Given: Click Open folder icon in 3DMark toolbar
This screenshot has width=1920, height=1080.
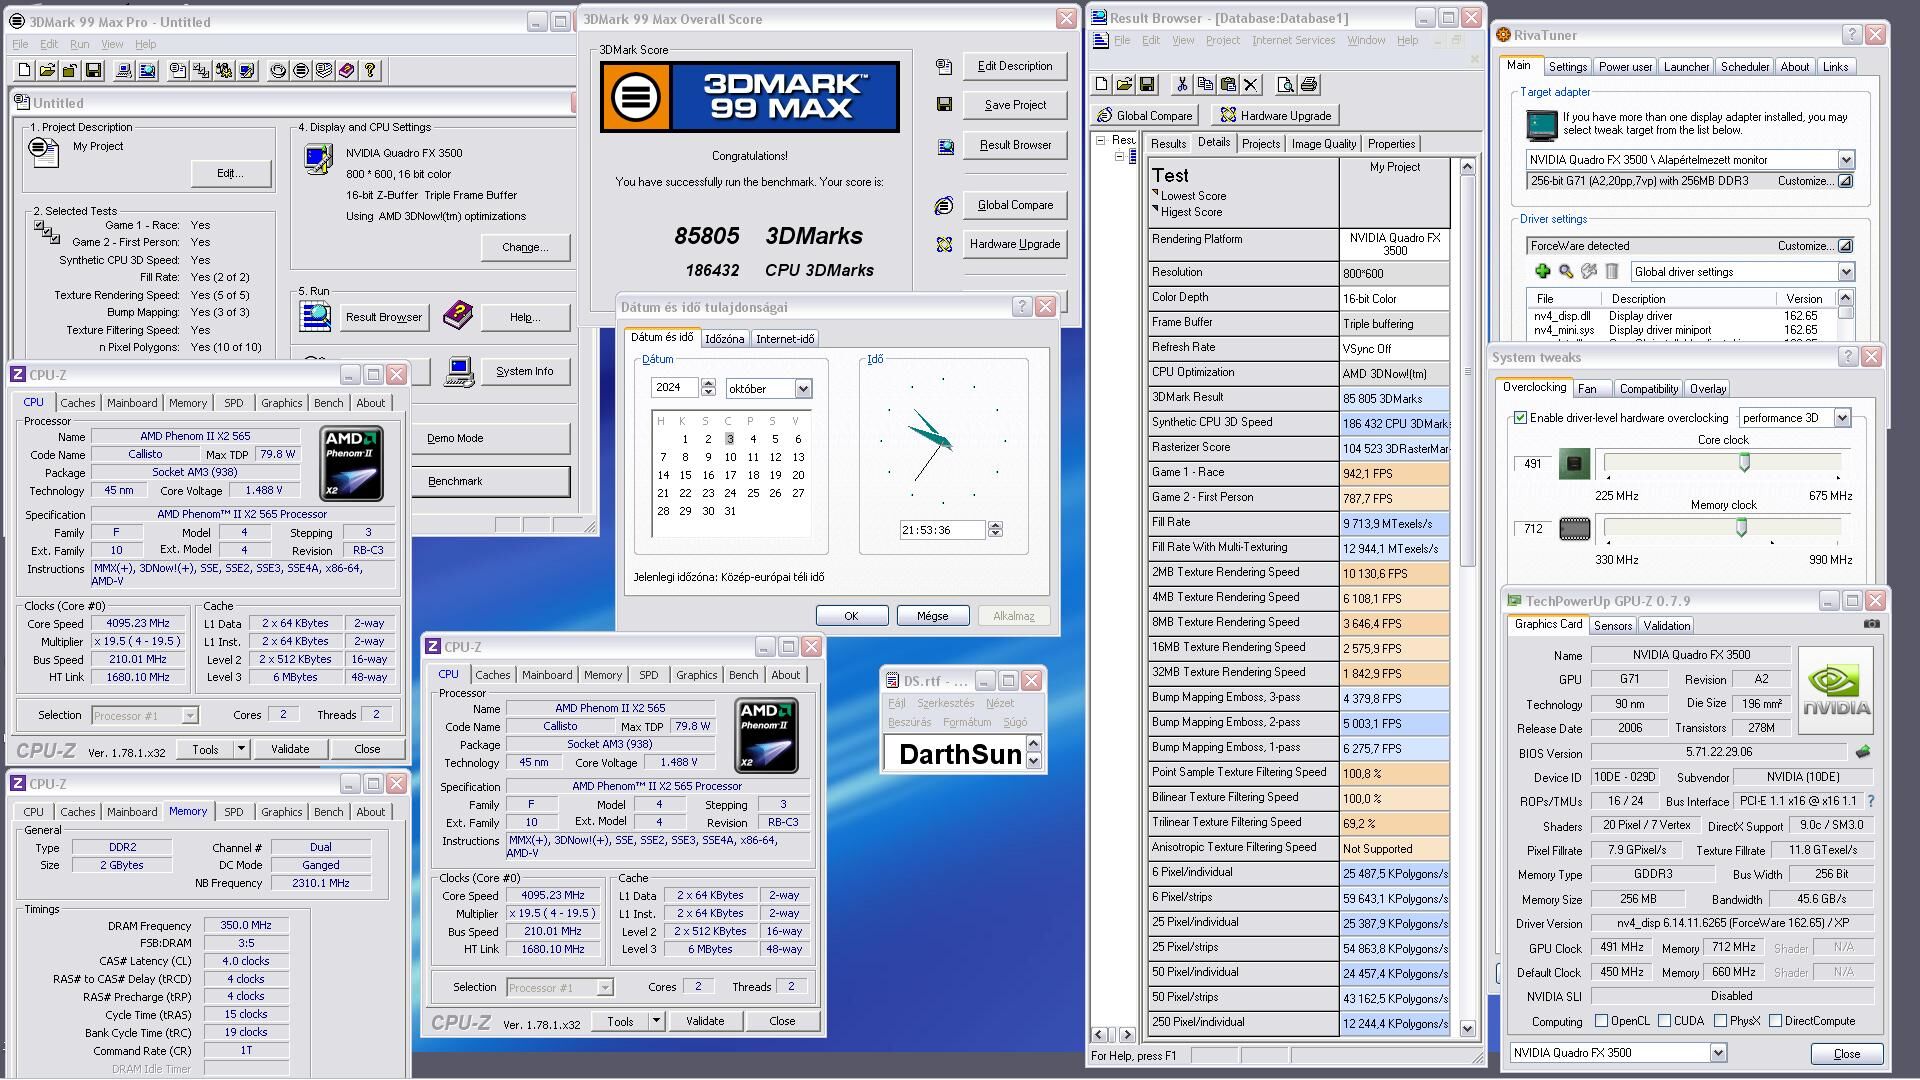Looking at the screenshot, I should [47, 70].
